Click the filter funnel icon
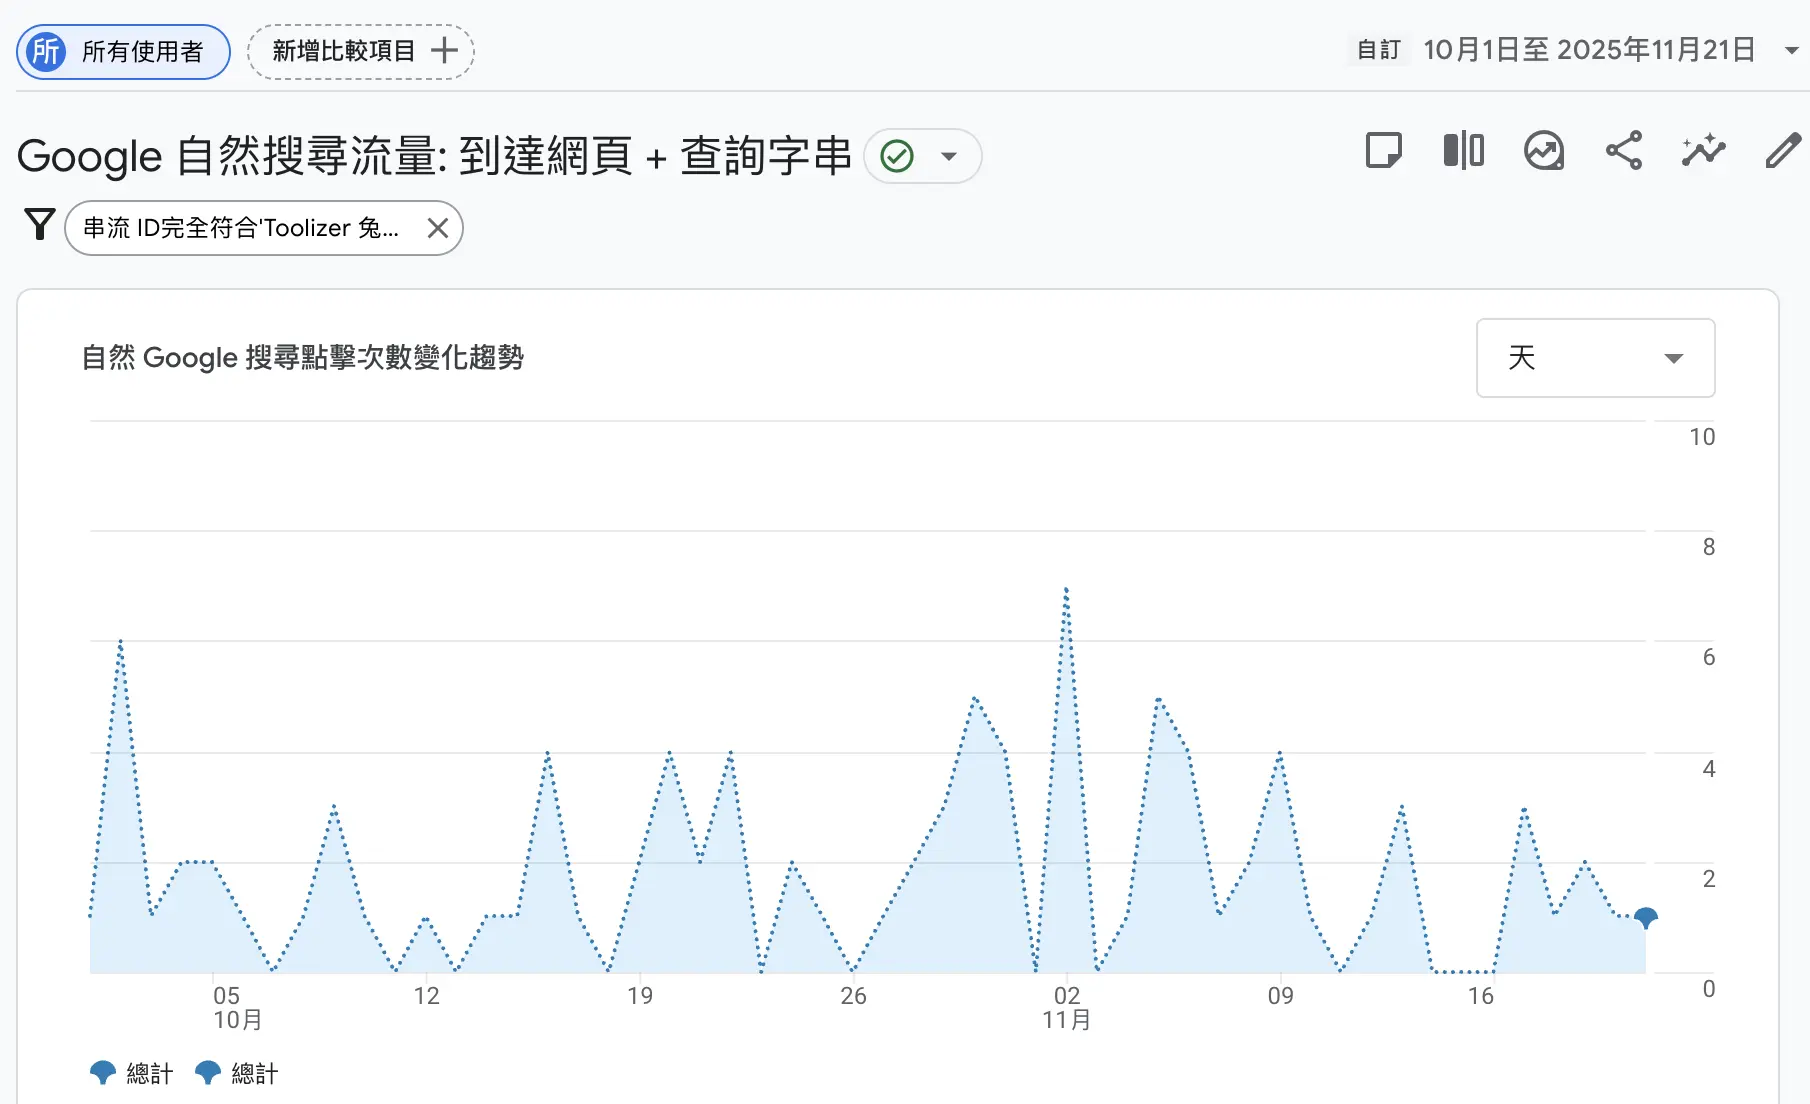The image size is (1810, 1104). (39, 226)
